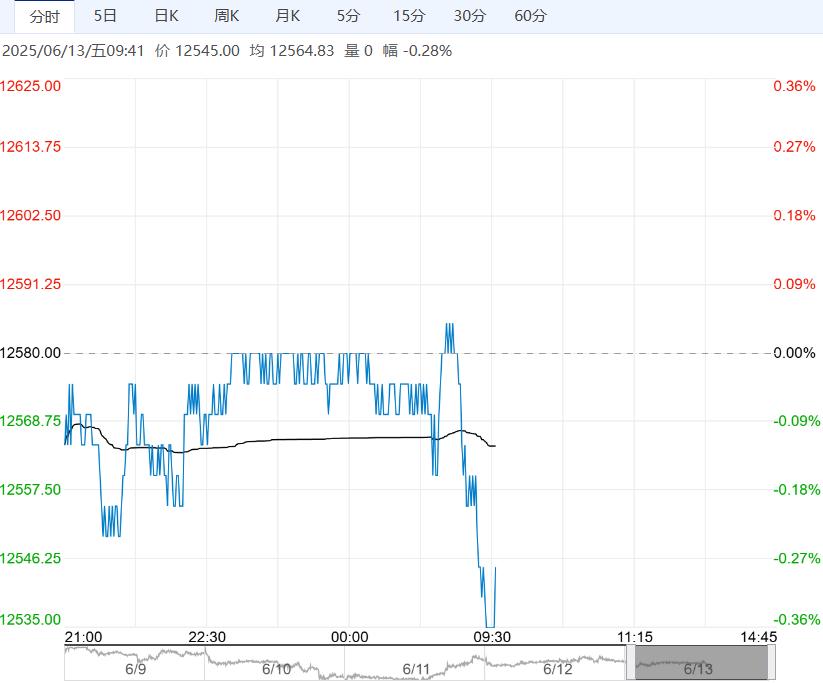Click the left handle of the range selector
The image size is (823, 683).
click(x=630, y=663)
